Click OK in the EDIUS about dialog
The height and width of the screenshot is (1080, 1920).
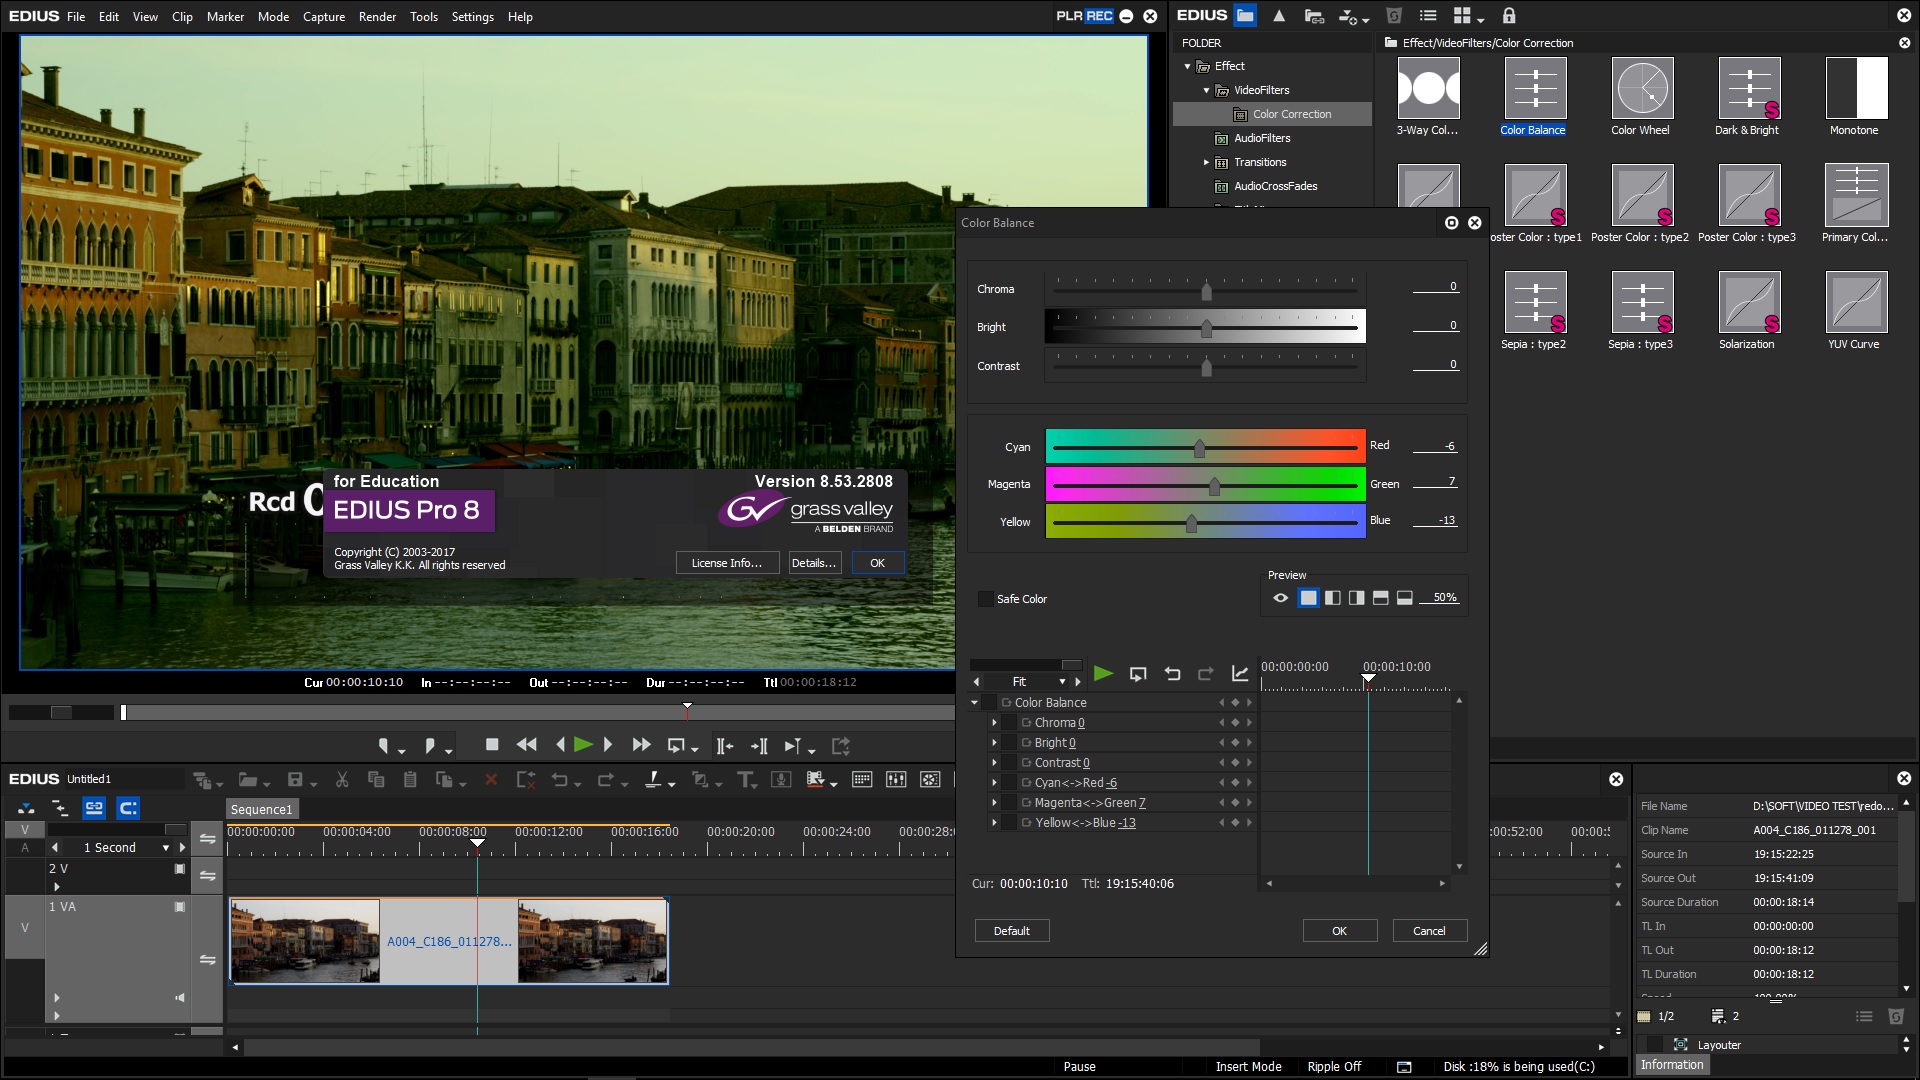tap(877, 563)
